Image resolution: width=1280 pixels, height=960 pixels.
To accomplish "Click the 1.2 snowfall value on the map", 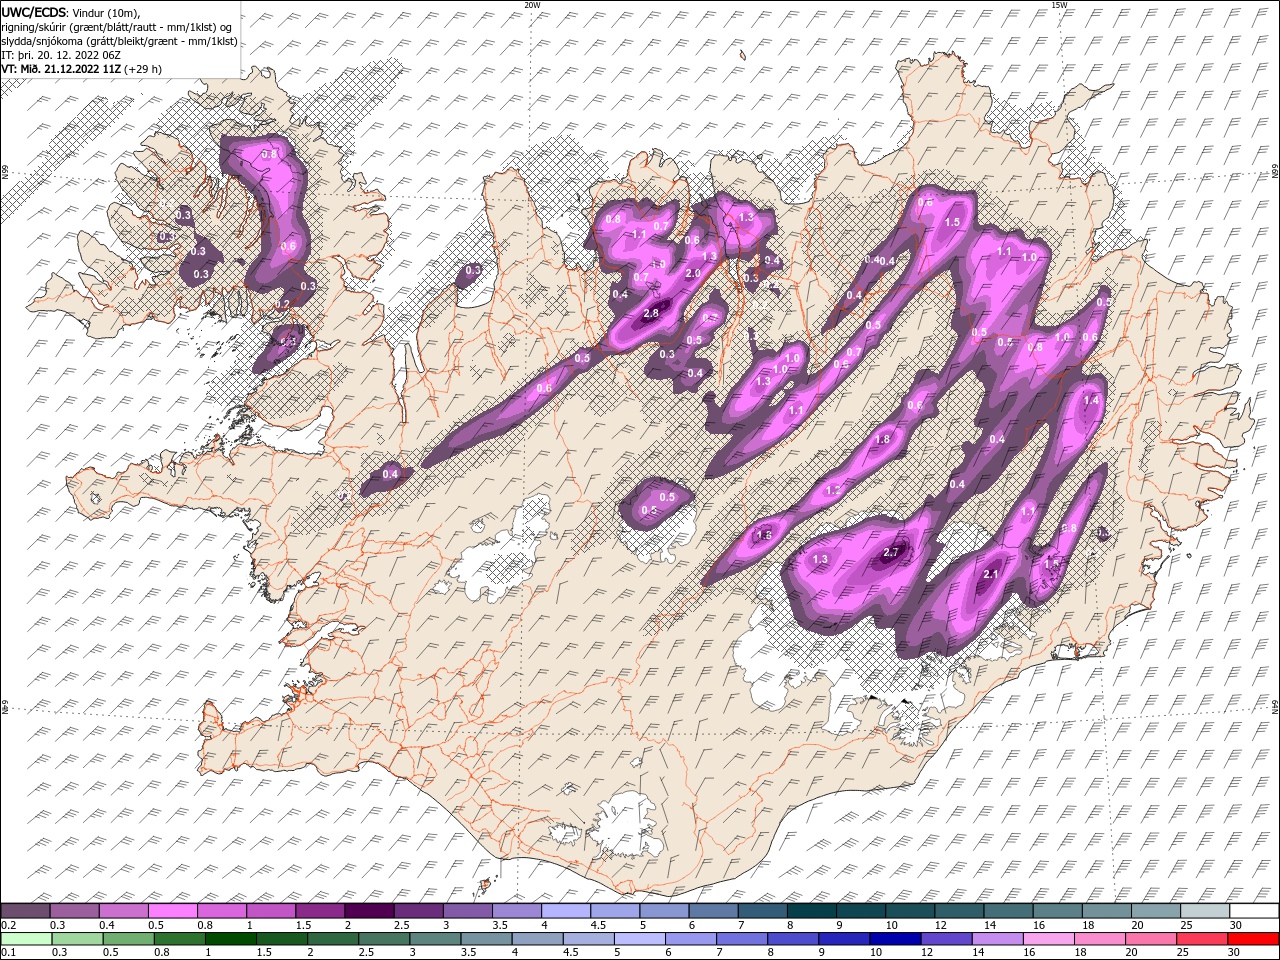I will [832, 490].
